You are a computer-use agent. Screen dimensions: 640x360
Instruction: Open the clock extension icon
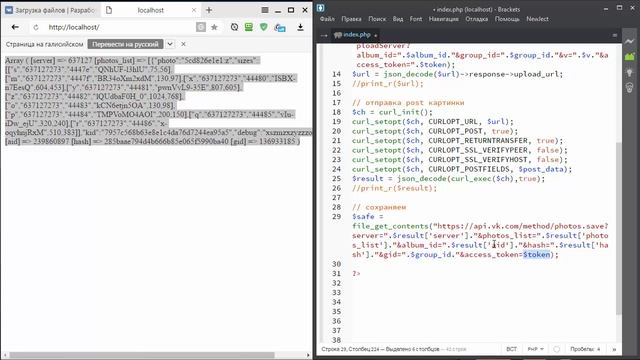[x=234, y=27]
